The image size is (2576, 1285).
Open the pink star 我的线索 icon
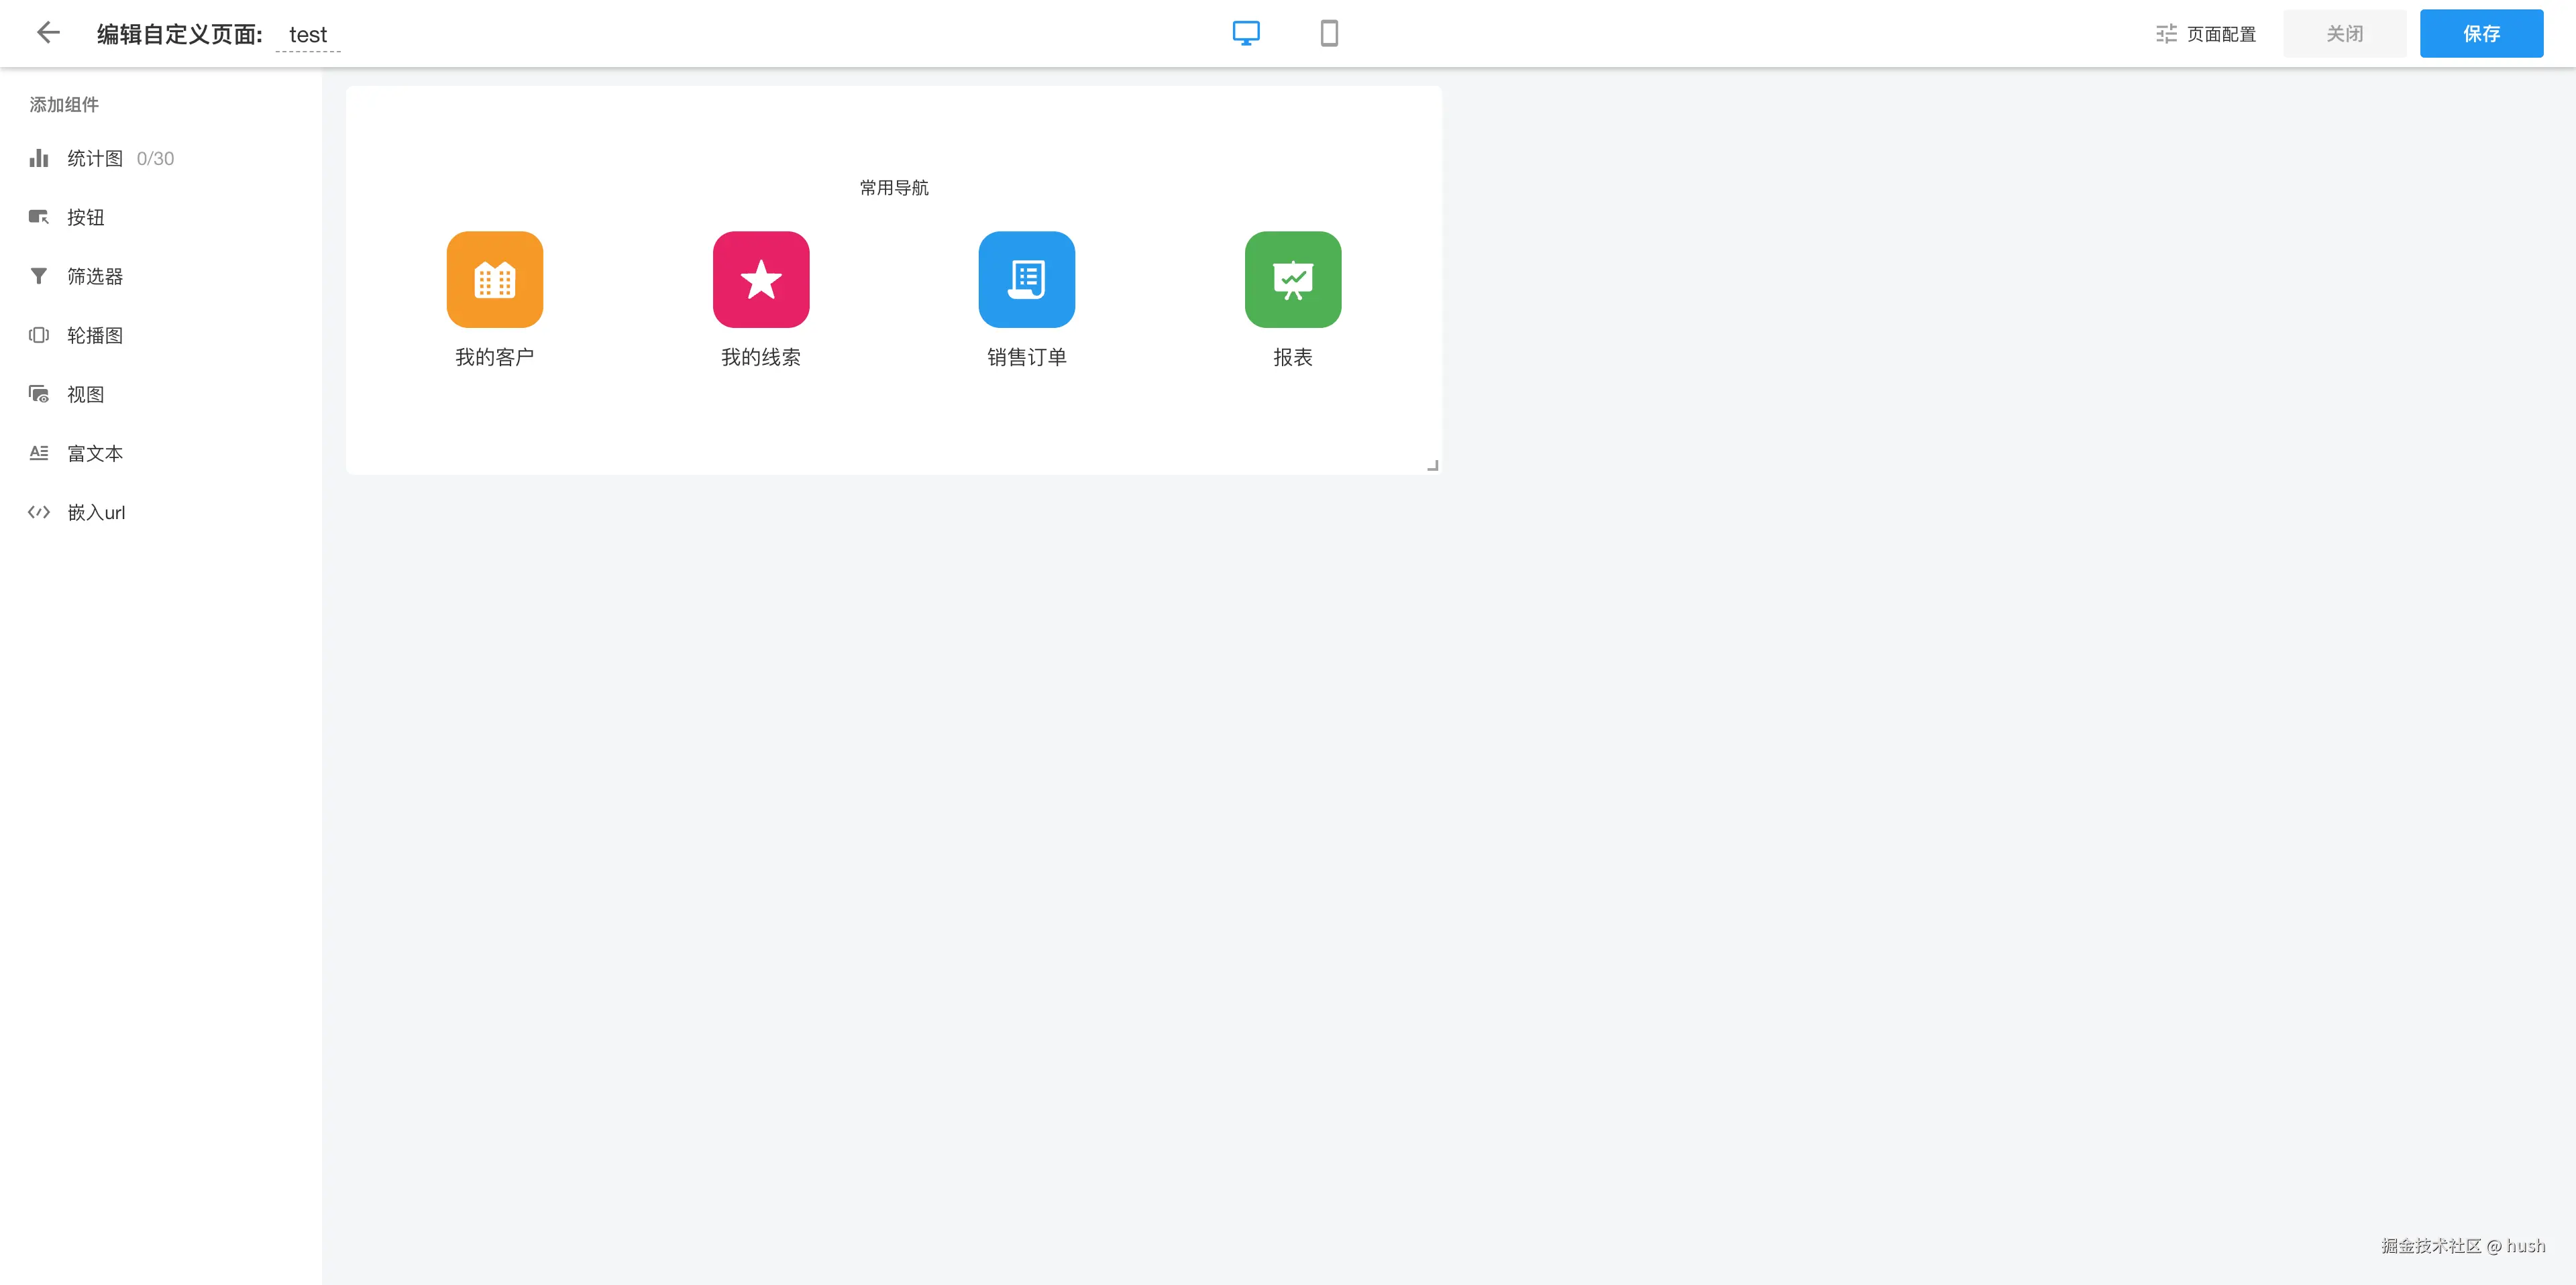click(761, 280)
